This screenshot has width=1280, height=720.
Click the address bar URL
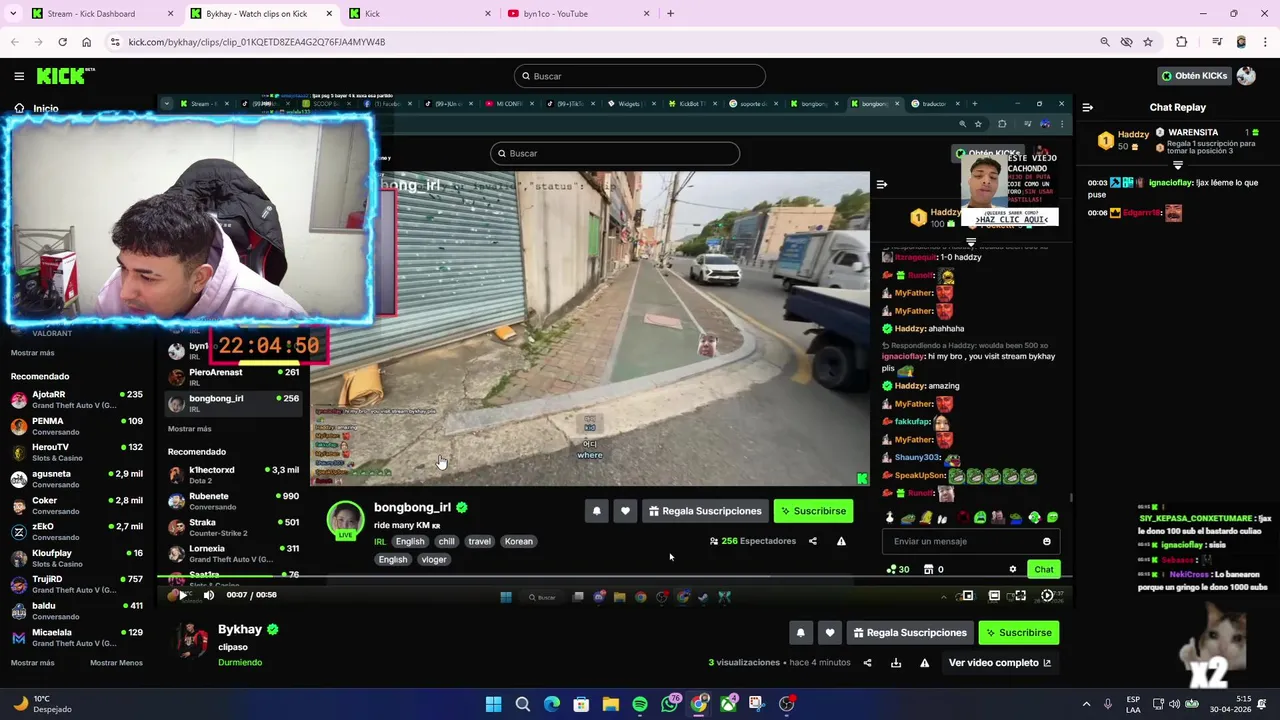pos(257,42)
